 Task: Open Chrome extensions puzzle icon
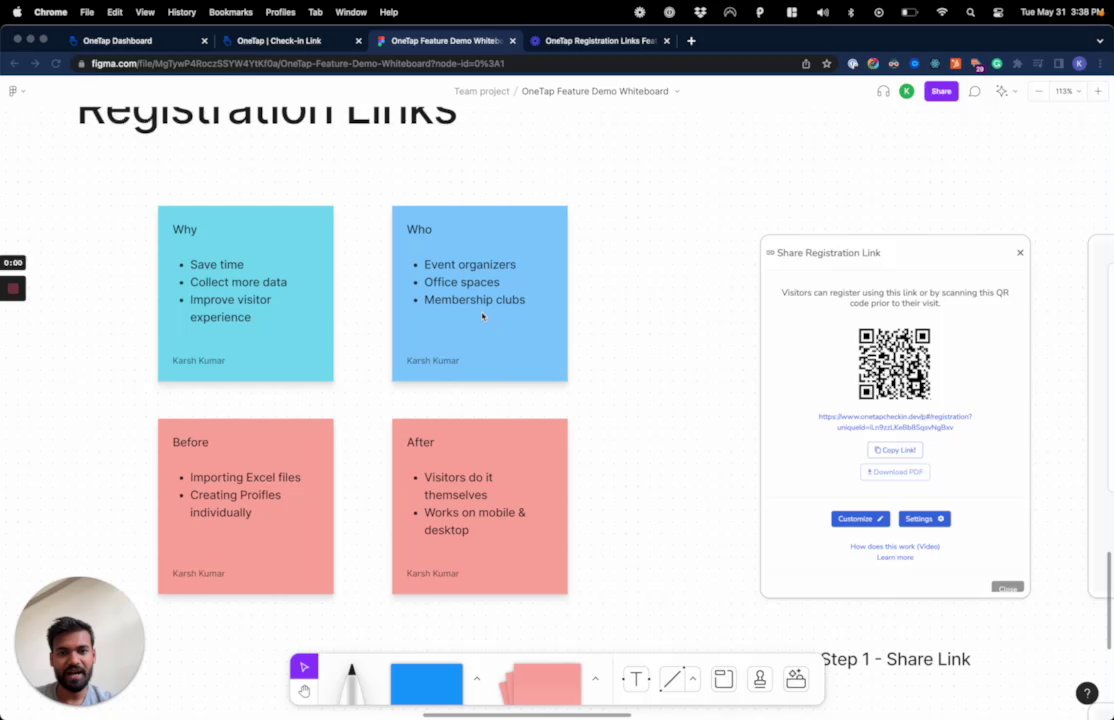click(1017, 63)
